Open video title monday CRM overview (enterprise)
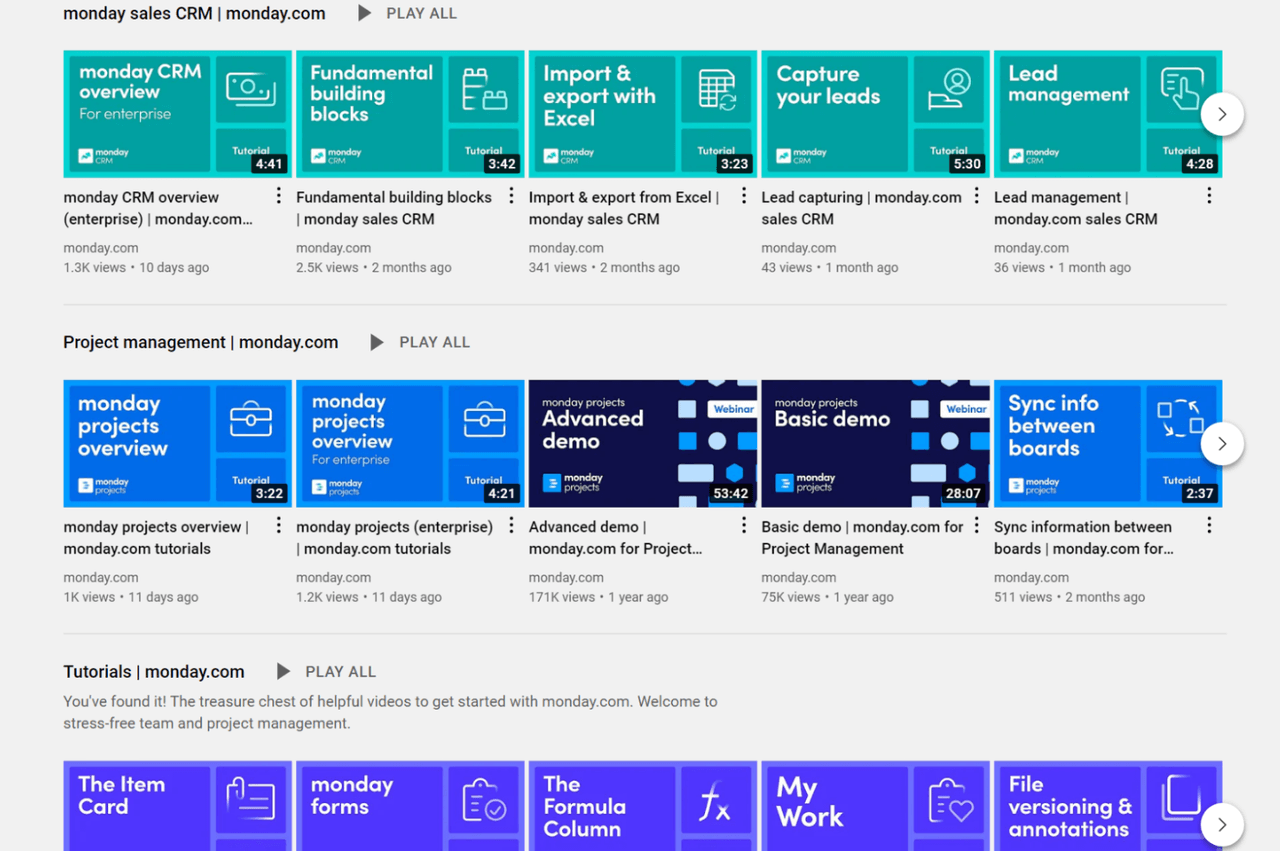This screenshot has width=1280, height=851. [x=158, y=208]
